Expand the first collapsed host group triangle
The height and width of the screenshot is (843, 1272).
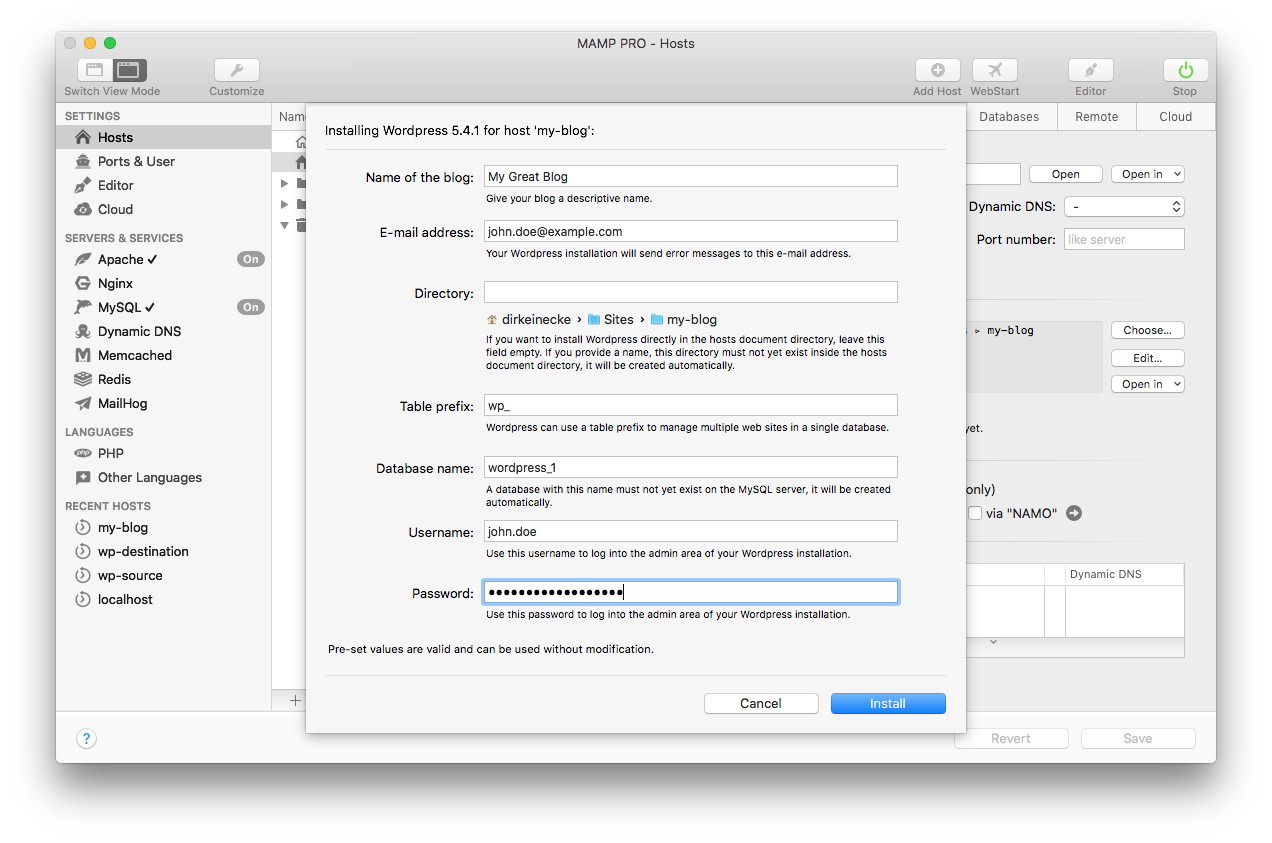pyautogui.click(x=285, y=183)
